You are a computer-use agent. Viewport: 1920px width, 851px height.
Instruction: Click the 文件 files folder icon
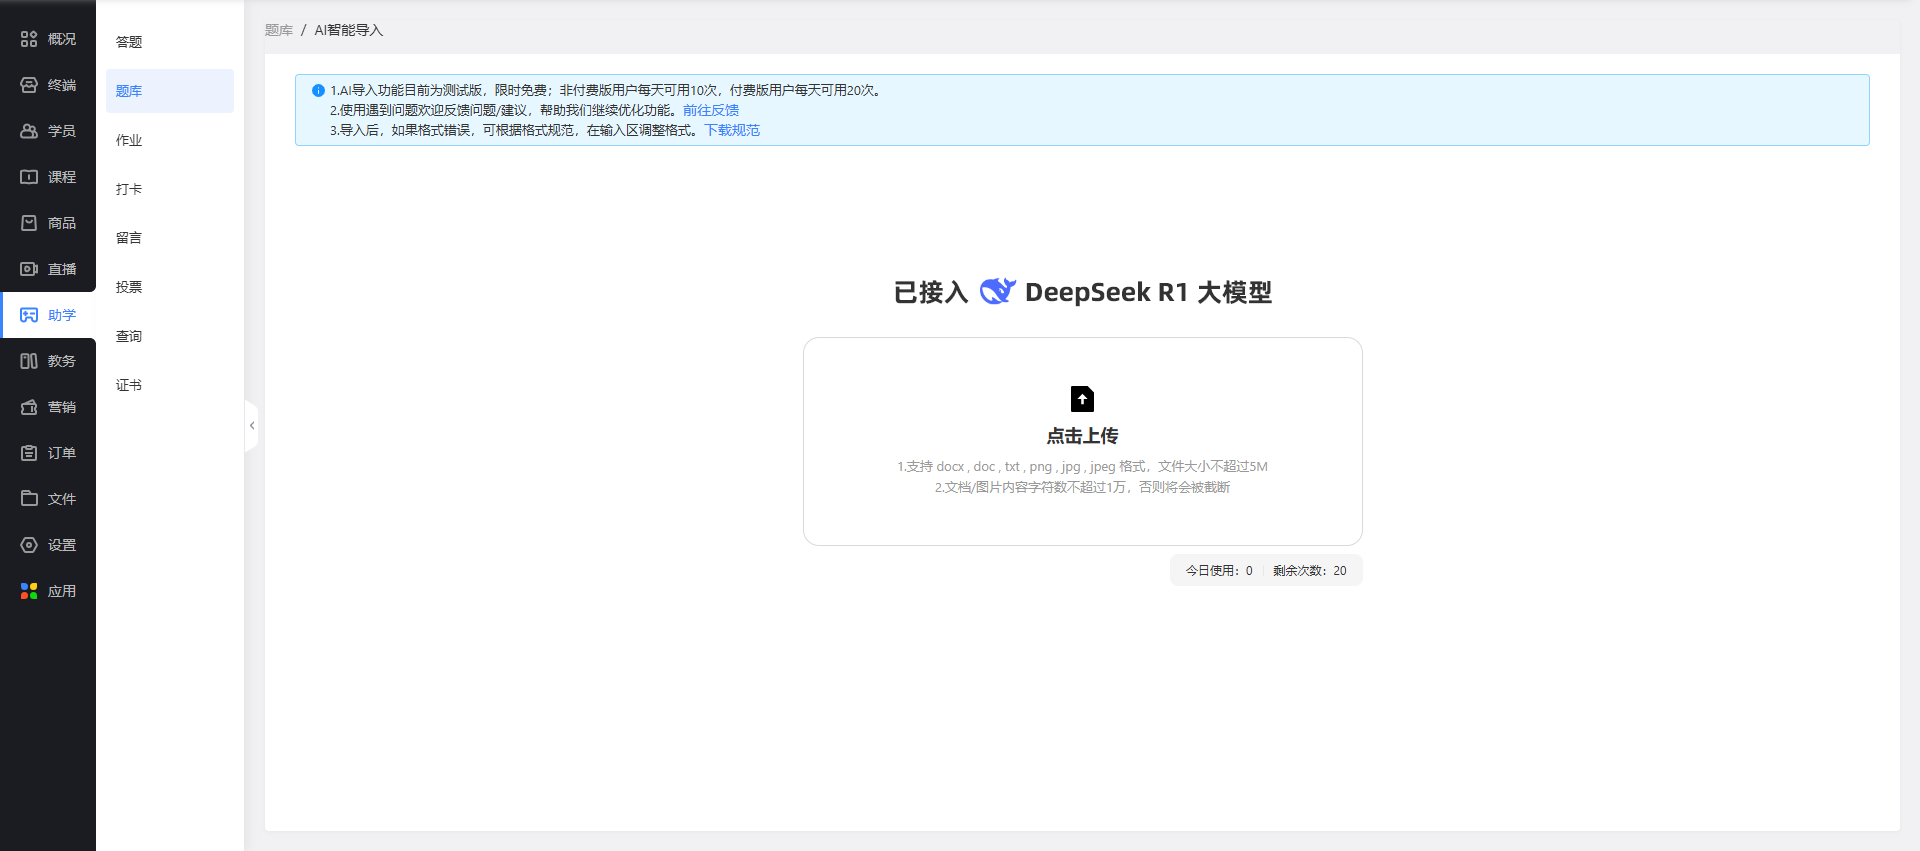(29, 498)
